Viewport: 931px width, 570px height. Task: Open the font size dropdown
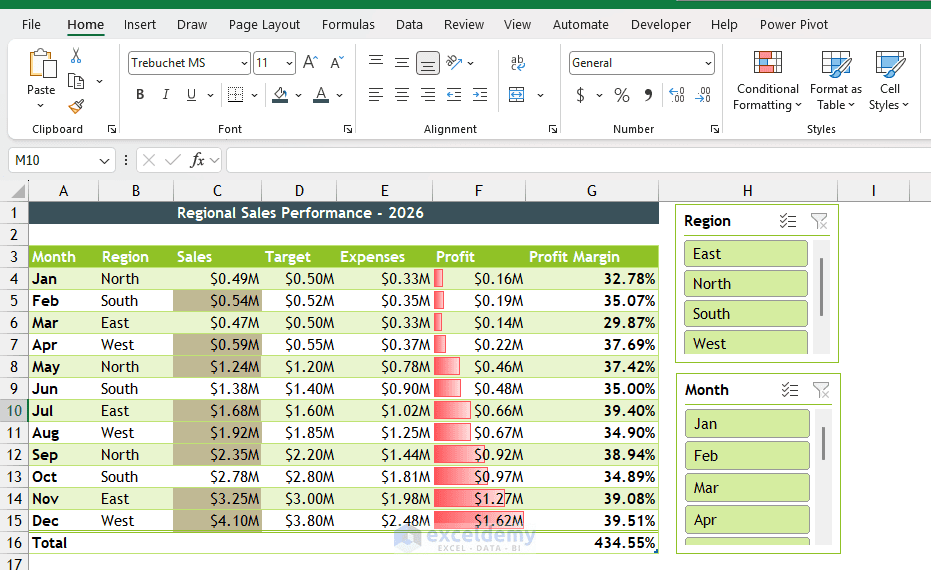click(x=289, y=63)
